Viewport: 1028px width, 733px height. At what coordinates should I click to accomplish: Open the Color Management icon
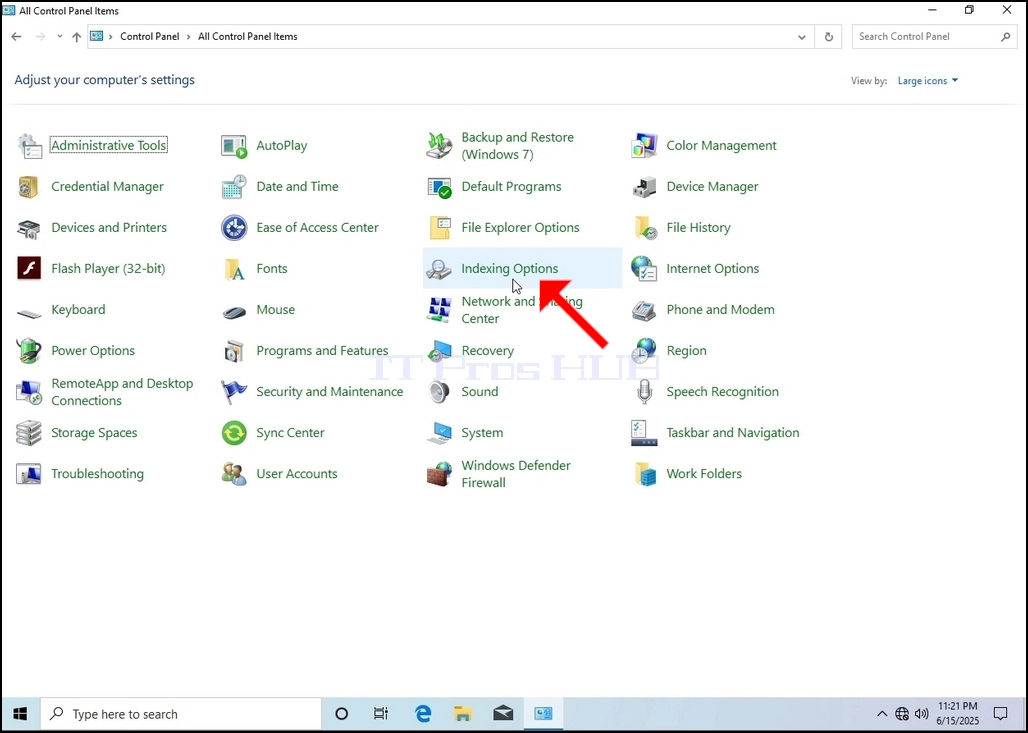point(644,146)
